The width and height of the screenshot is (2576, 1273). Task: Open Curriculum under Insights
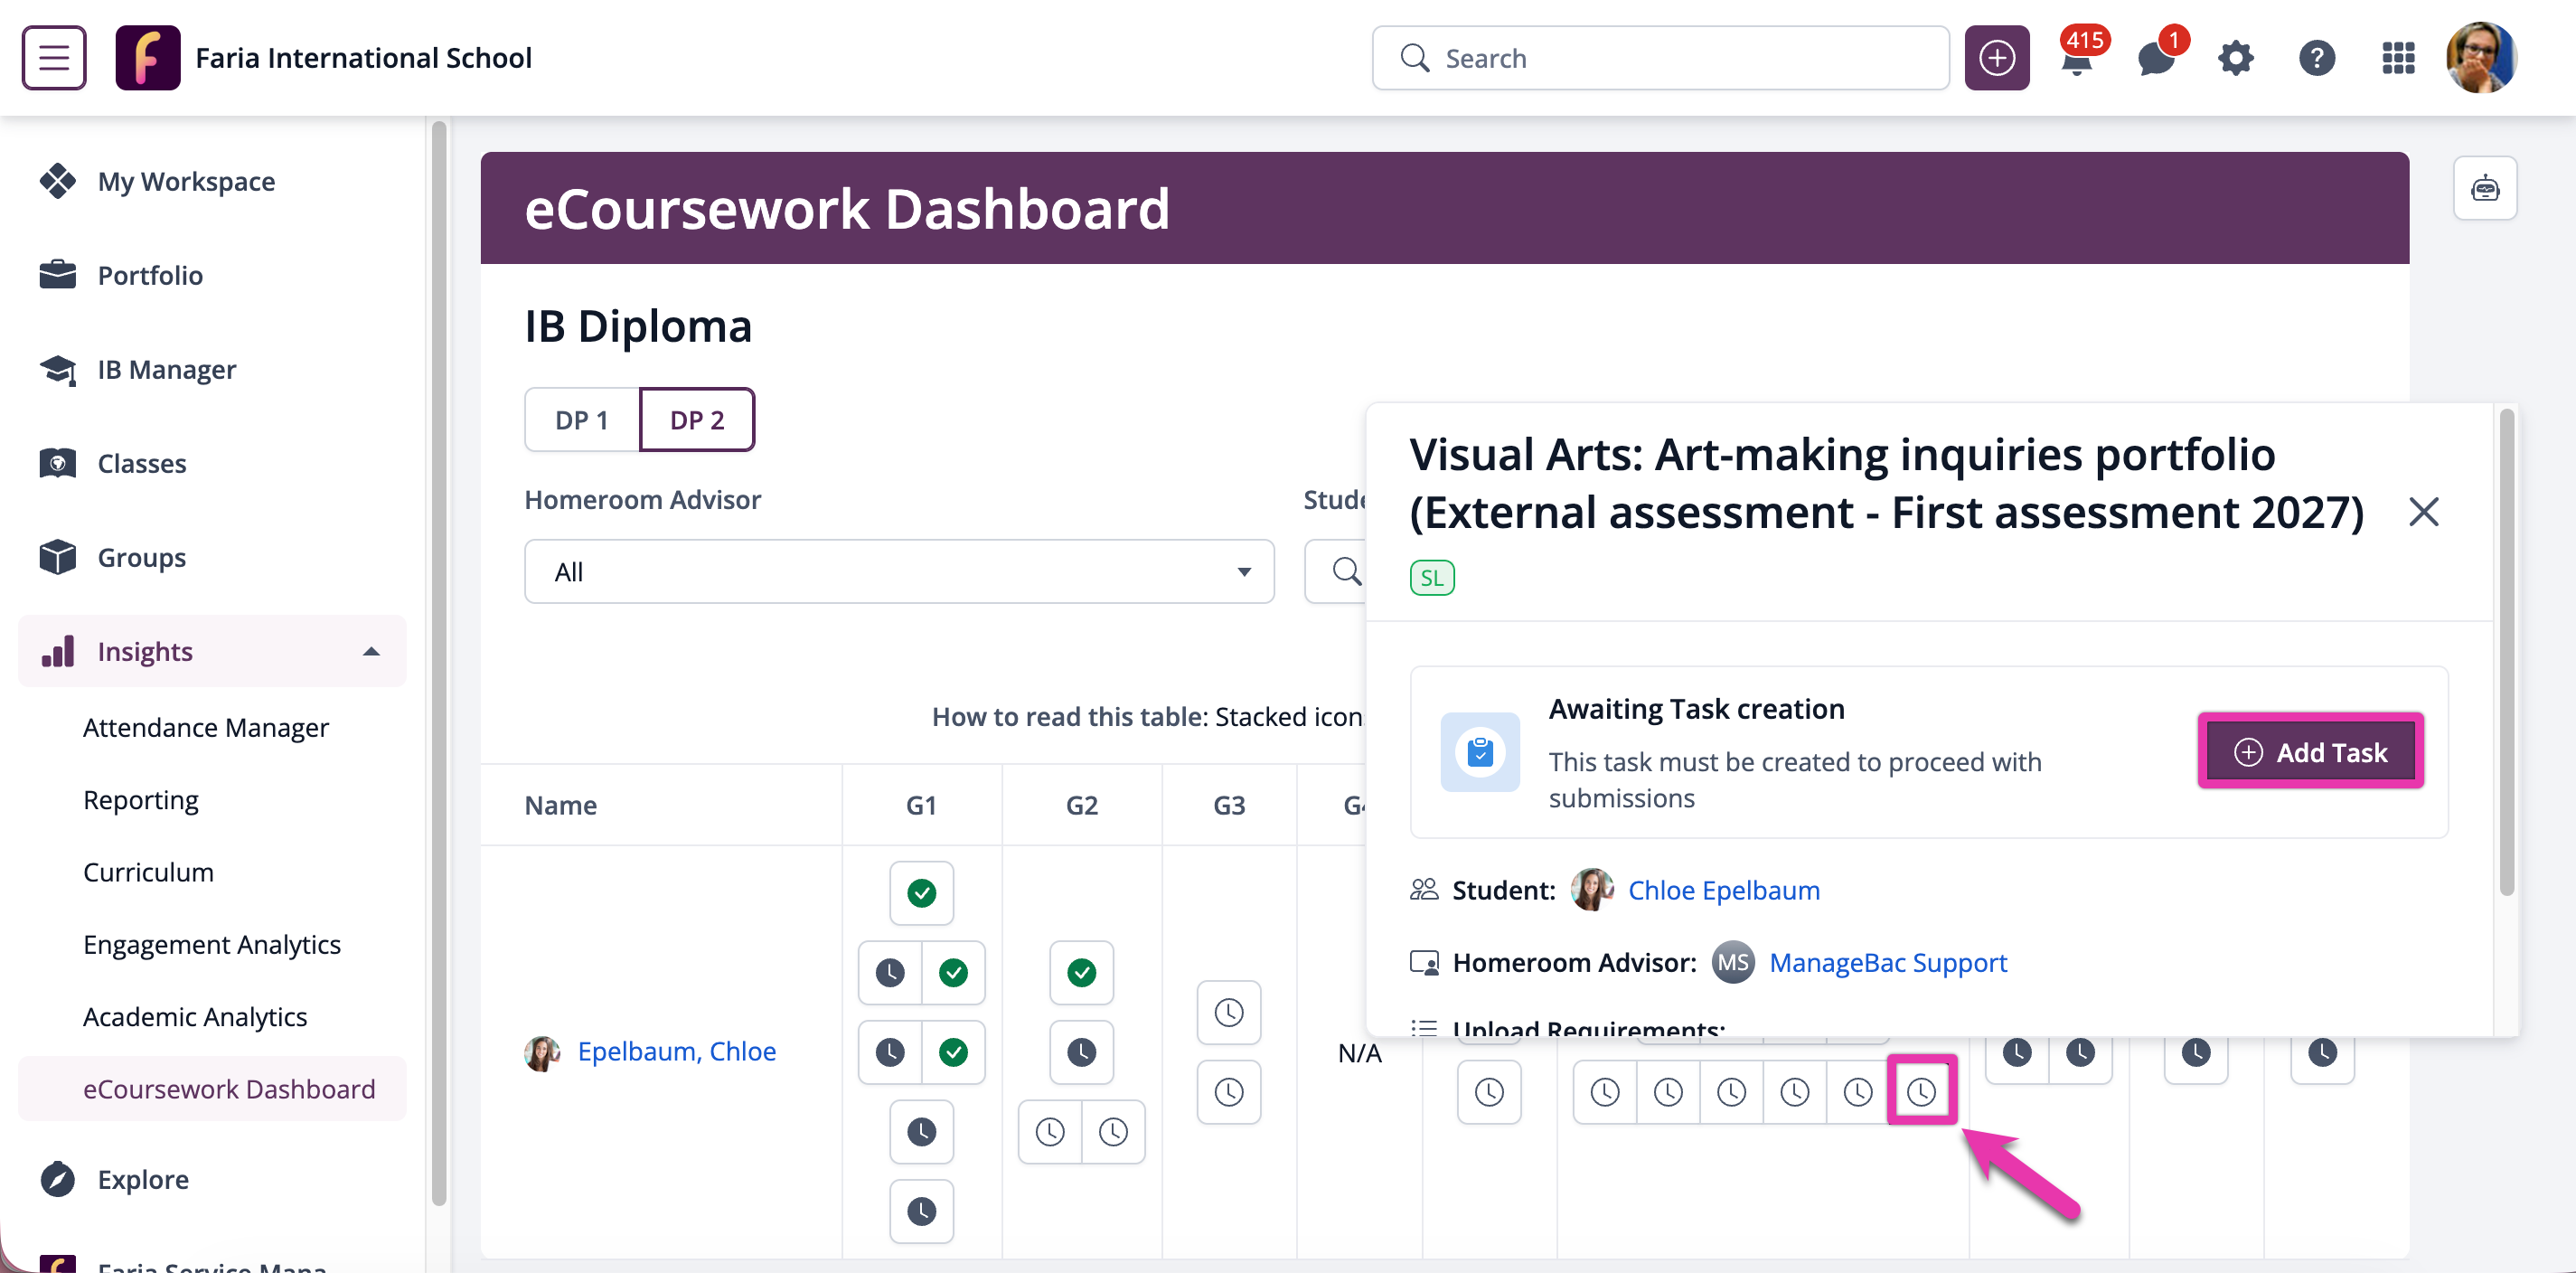click(148, 872)
